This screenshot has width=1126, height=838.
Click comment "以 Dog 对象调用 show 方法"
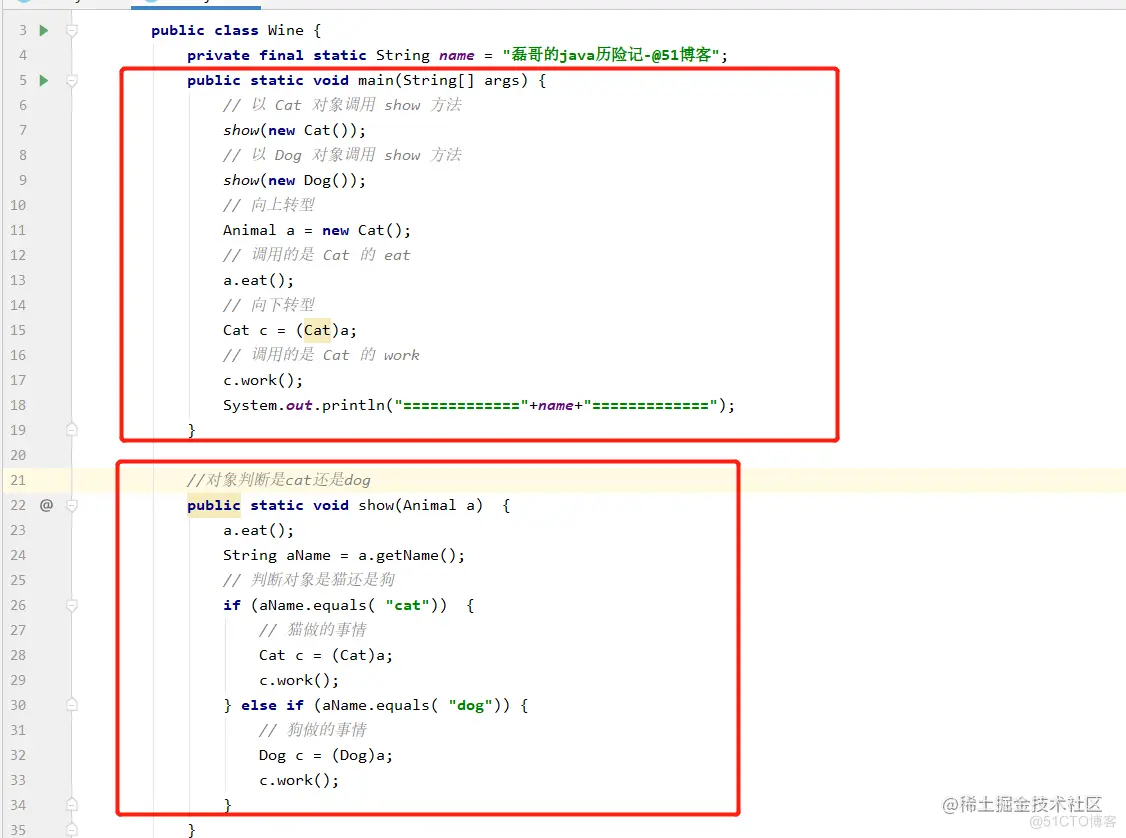pyautogui.click(x=342, y=155)
